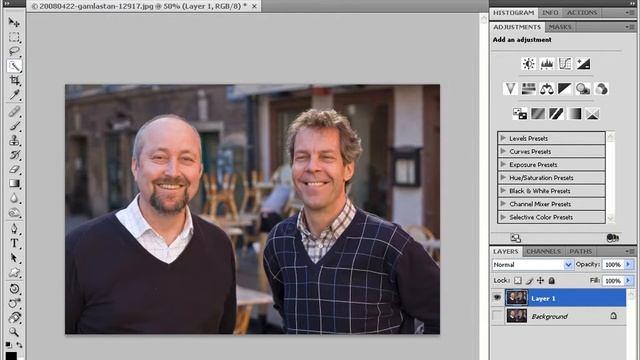Add an Invert adjustment
This screenshot has width=640, height=360.
coord(520,113)
